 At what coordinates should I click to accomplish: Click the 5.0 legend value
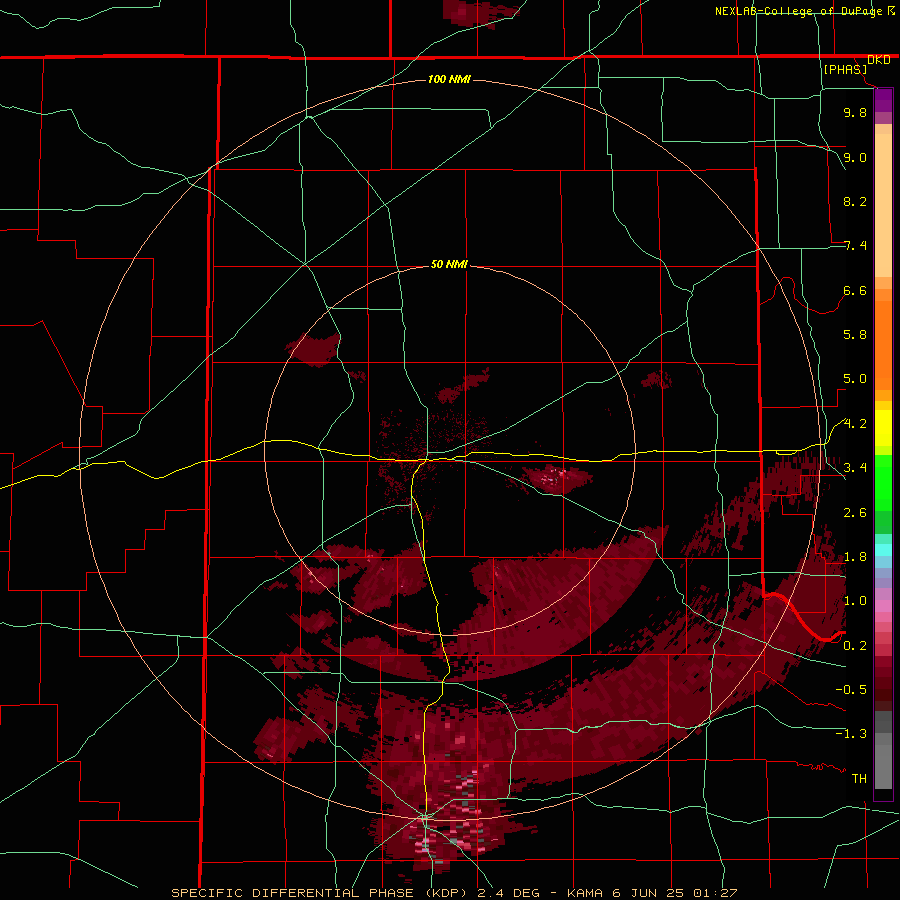coord(855,379)
